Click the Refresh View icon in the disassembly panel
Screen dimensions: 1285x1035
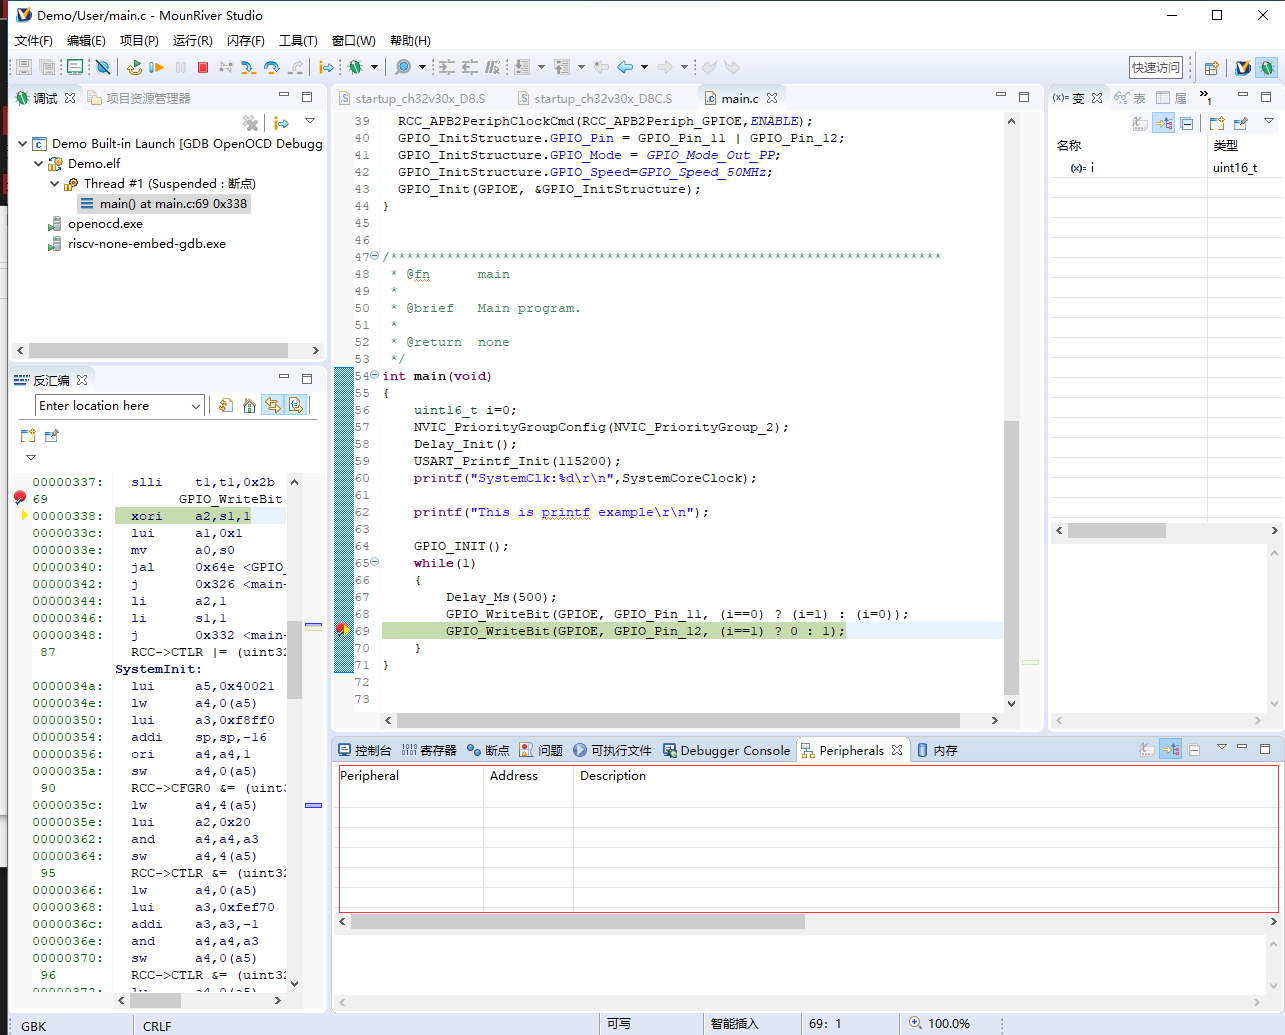[226, 405]
